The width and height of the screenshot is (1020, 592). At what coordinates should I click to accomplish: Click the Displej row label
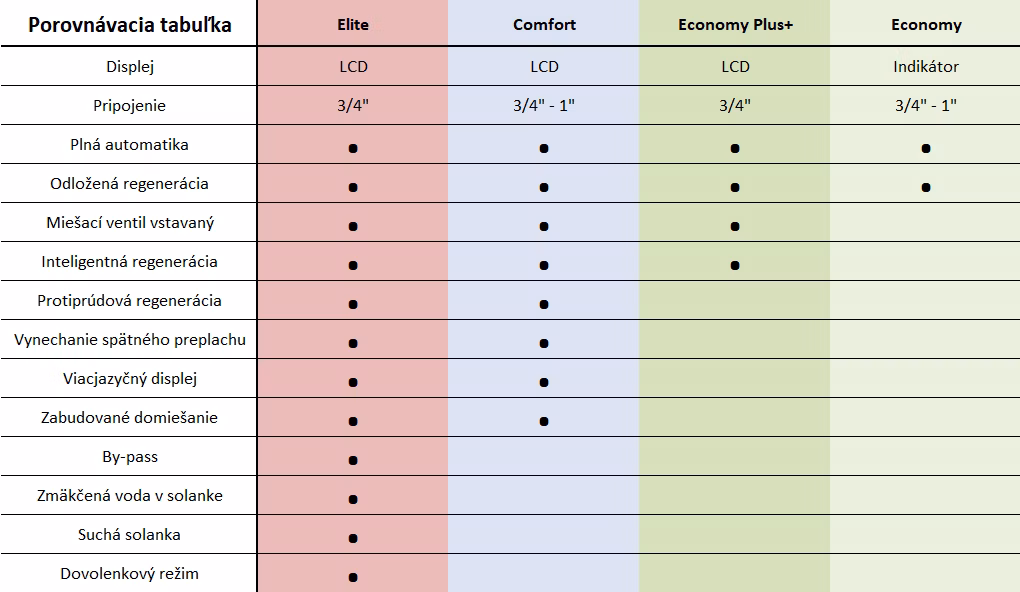[x=129, y=66]
